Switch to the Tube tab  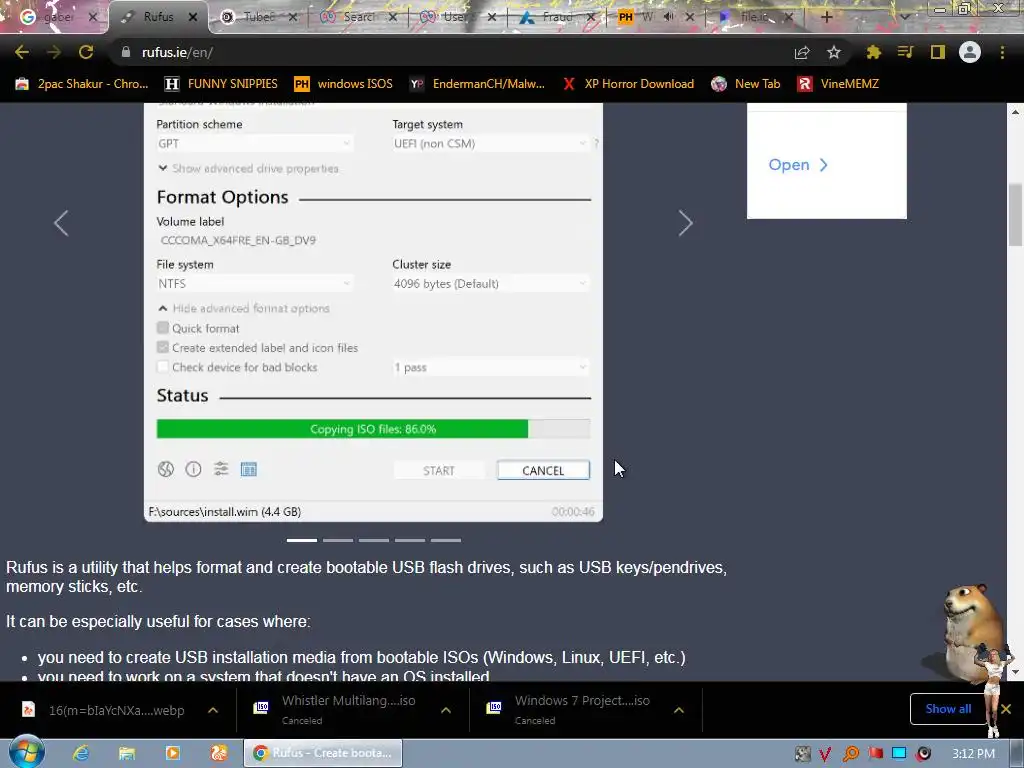tap(258, 17)
